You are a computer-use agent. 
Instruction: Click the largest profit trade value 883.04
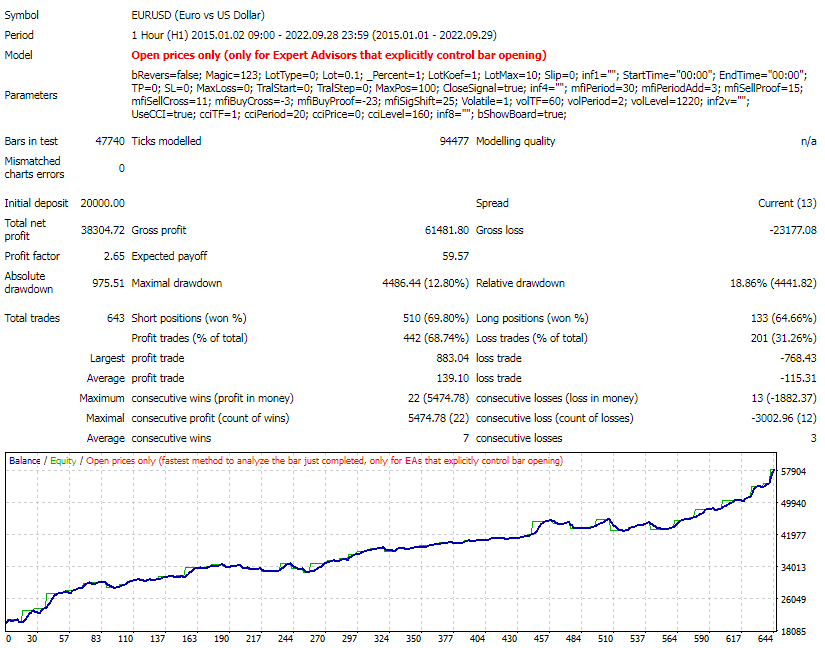452,358
